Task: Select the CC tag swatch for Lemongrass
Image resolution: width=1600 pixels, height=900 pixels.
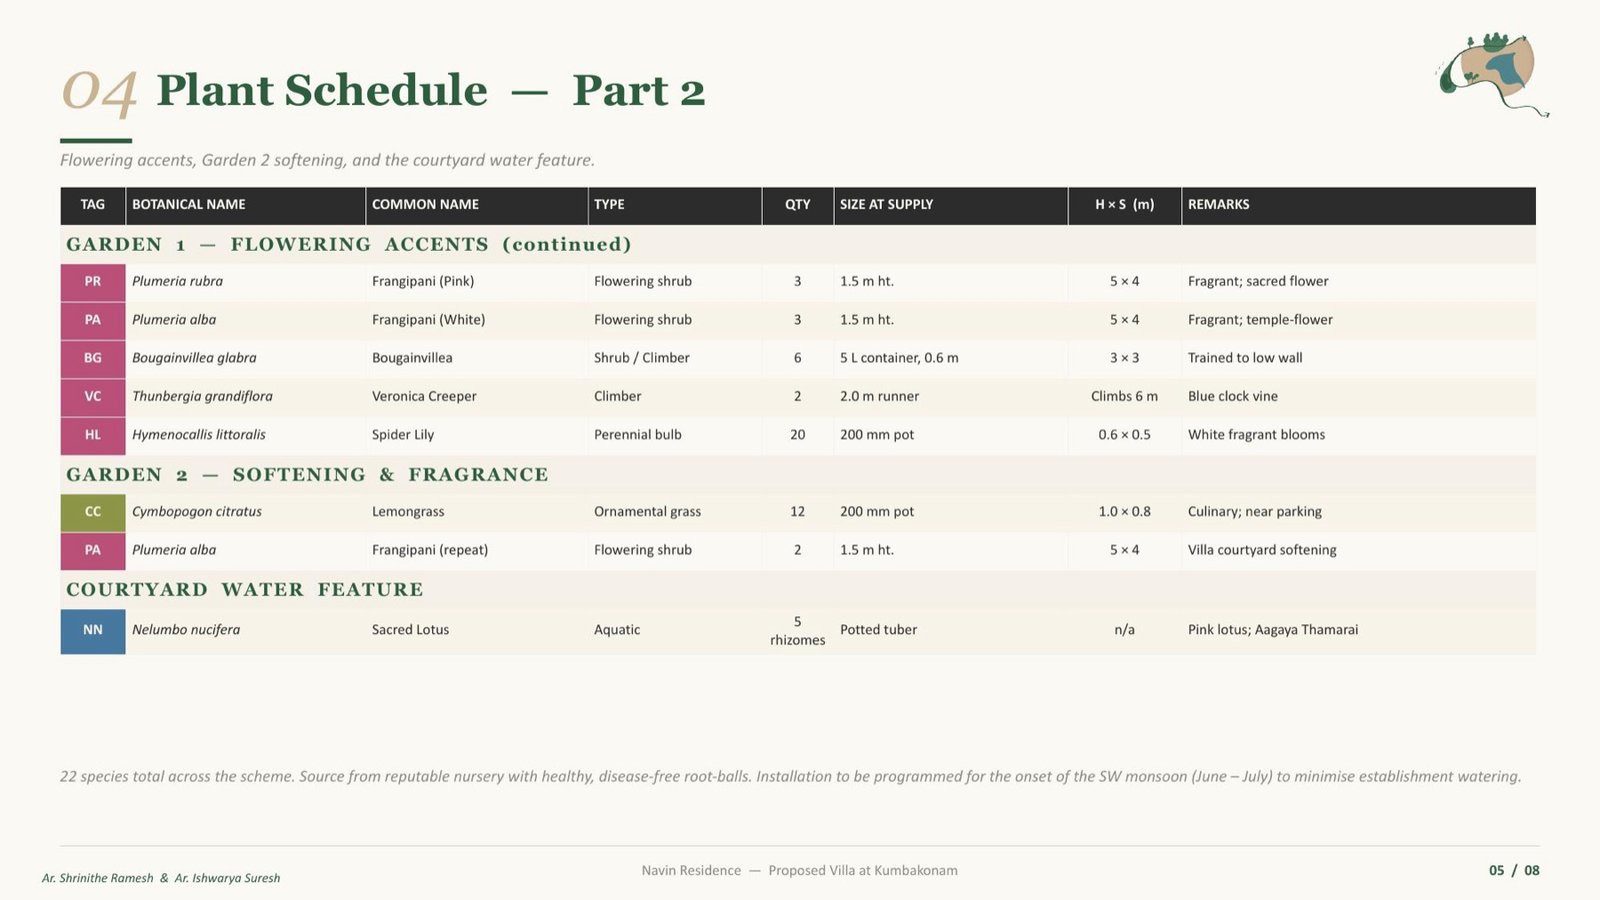Action: coord(93,512)
